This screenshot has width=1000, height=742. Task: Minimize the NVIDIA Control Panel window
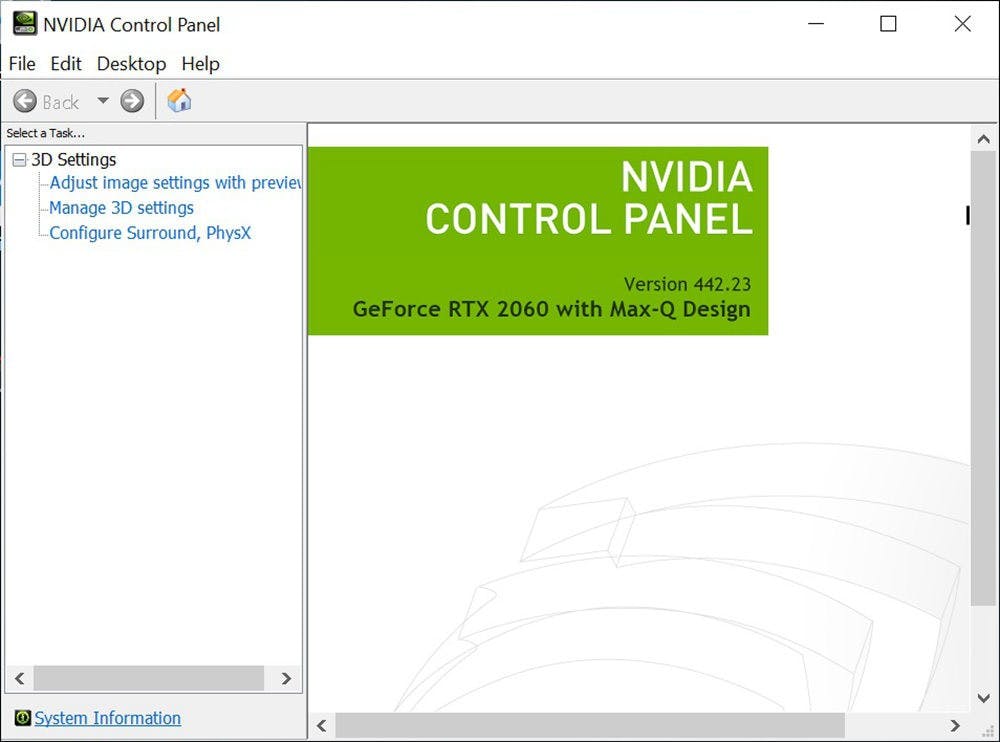pos(816,24)
